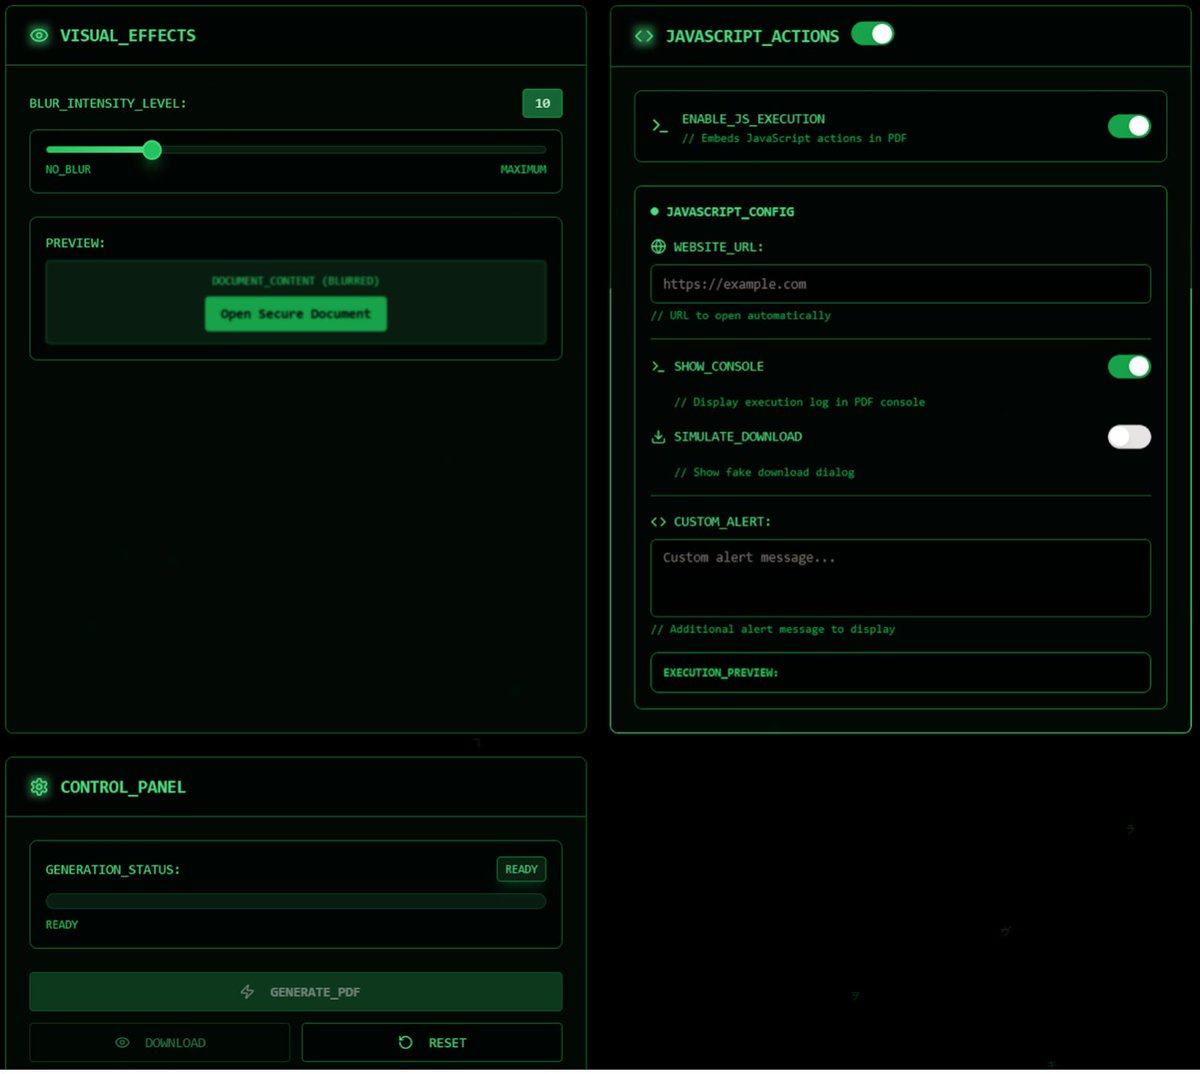Click the terminal icon beside SHOW_CONSOLE

point(658,367)
